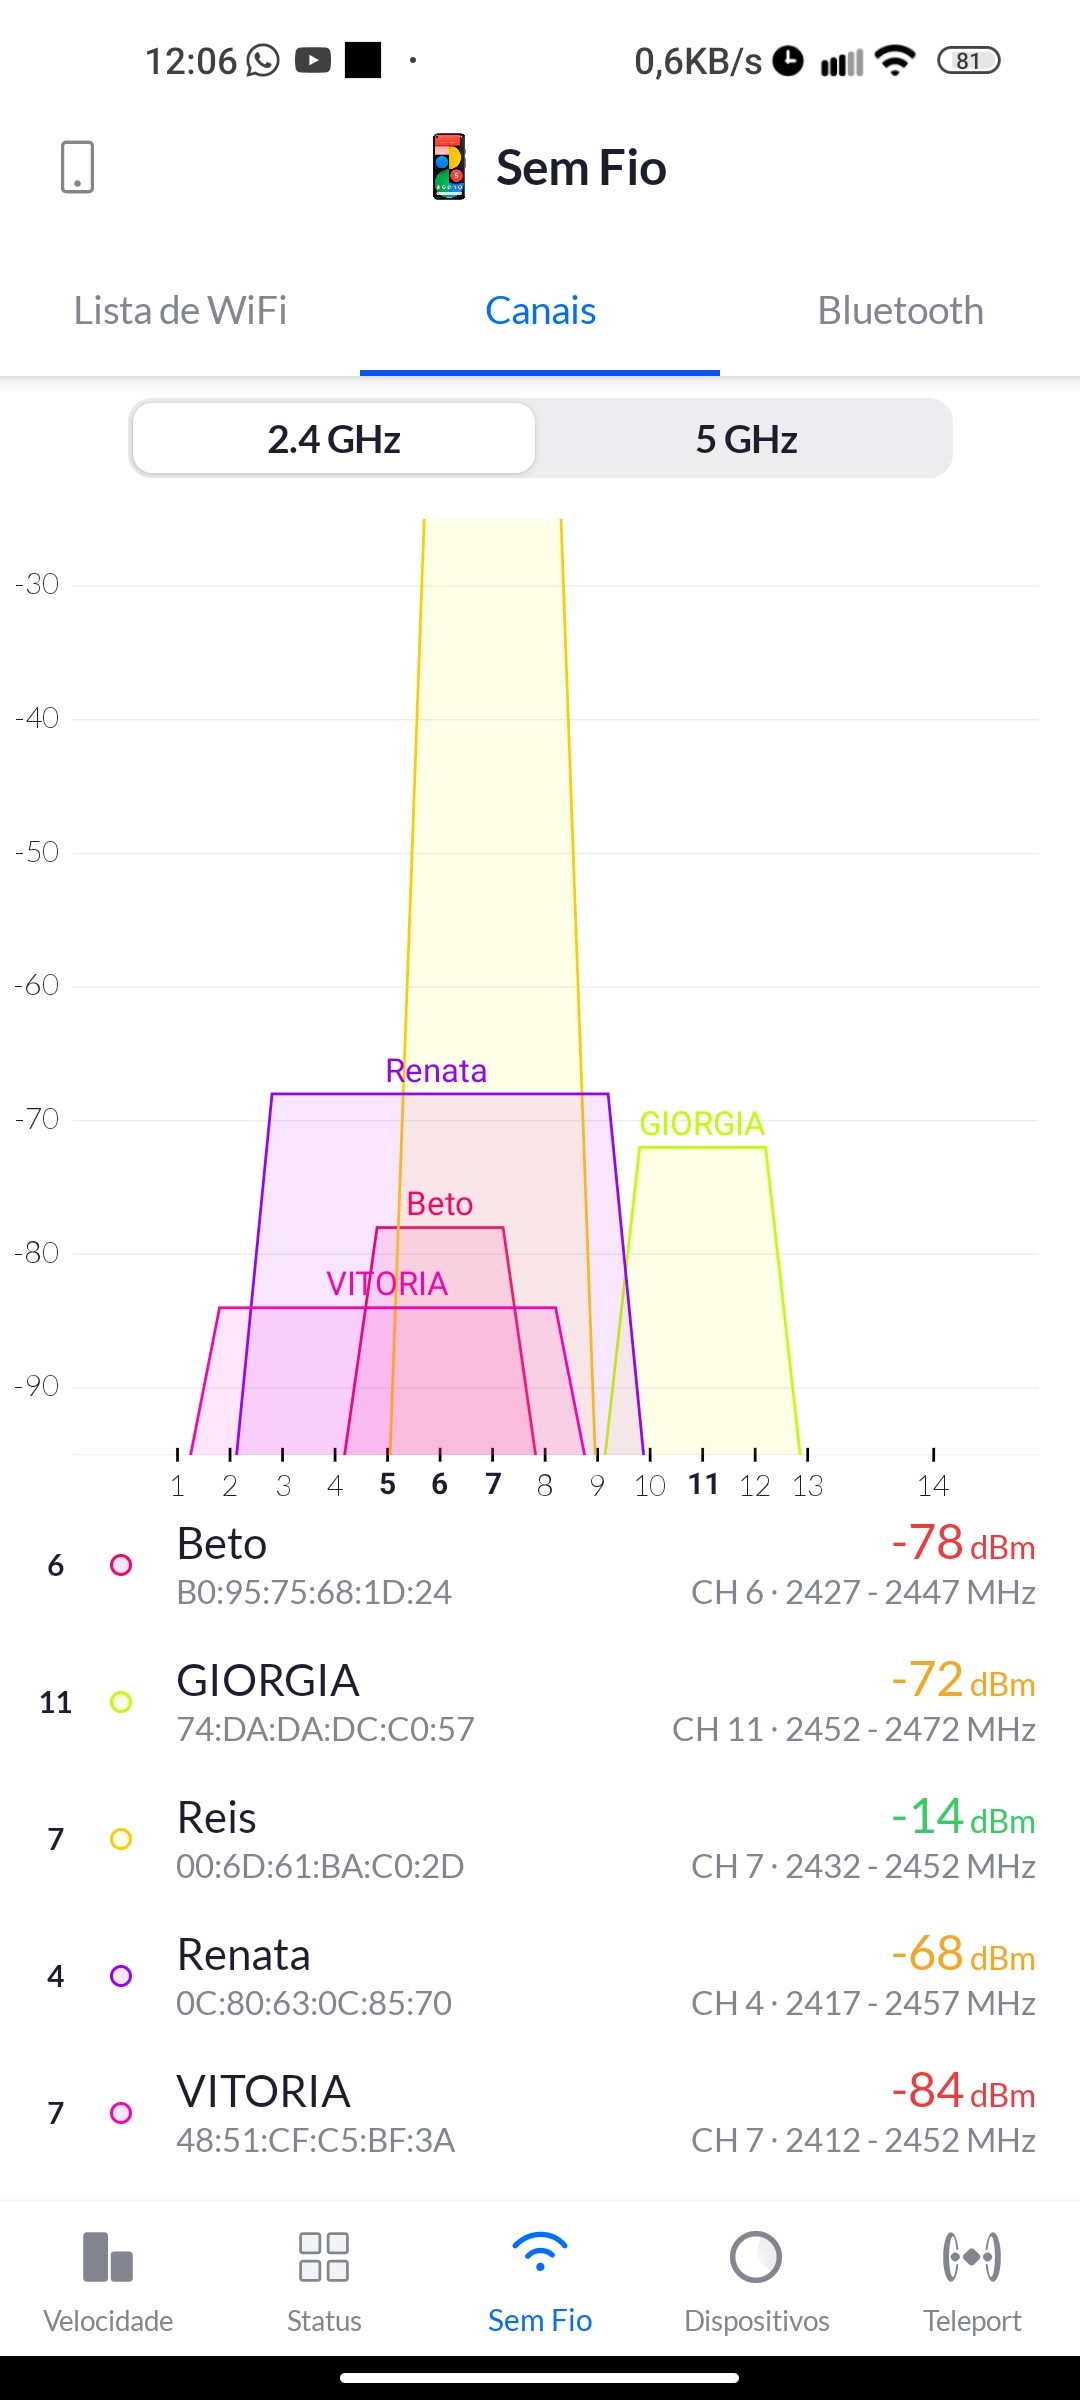Tap the phone outline icon at top left
The width and height of the screenshot is (1080, 2400).
pos(77,166)
